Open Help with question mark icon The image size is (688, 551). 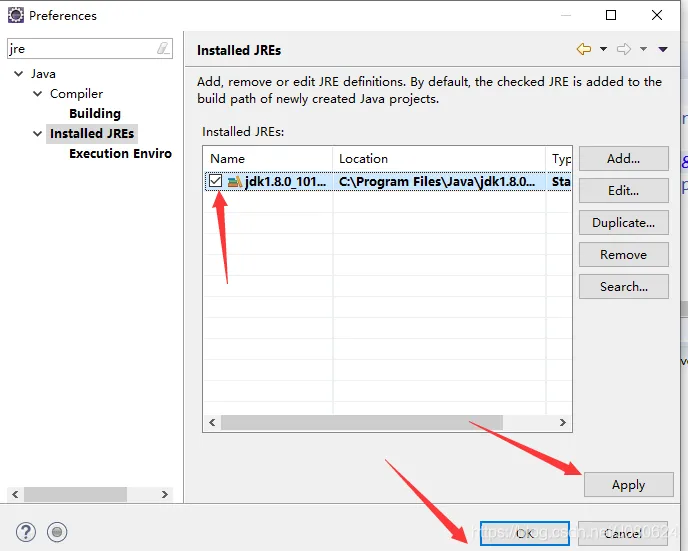(26, 532)
